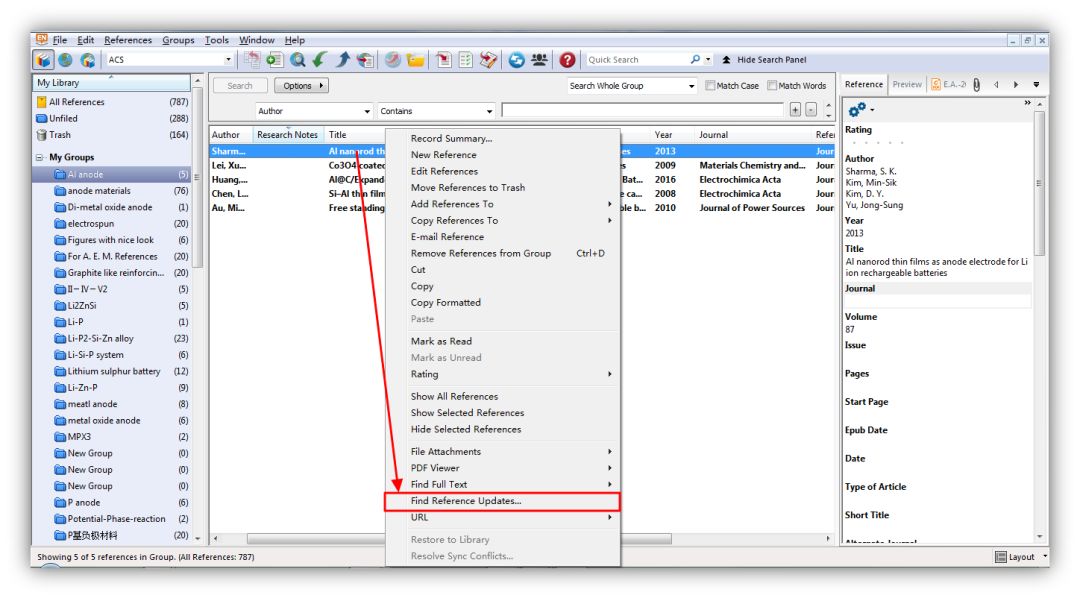The width and height of the screenshot is (1080, 598).
Task: Click the Options button
Action: click(x=301, y=85)
